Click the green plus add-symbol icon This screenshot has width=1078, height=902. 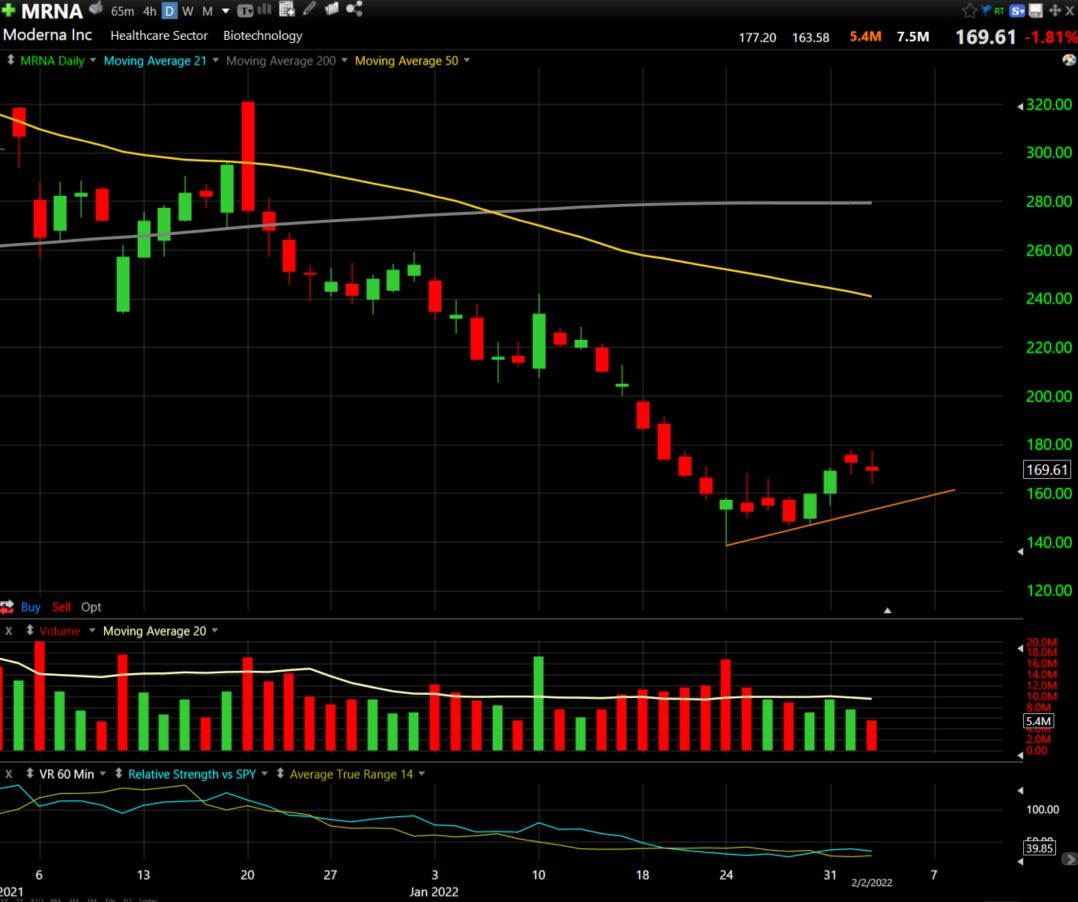coord(8,10)
